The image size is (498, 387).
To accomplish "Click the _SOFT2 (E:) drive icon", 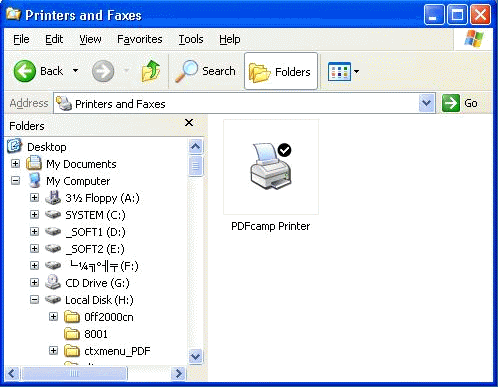I will click(x=53, y=249).
